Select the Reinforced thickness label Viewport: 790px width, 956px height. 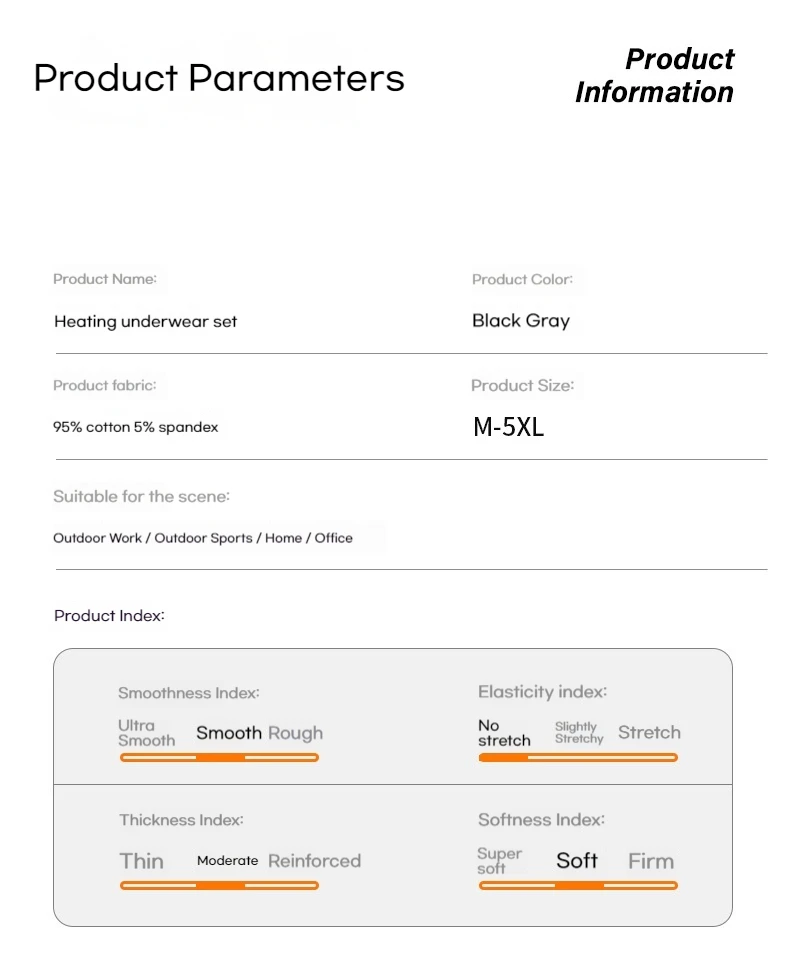pos(315,861)
